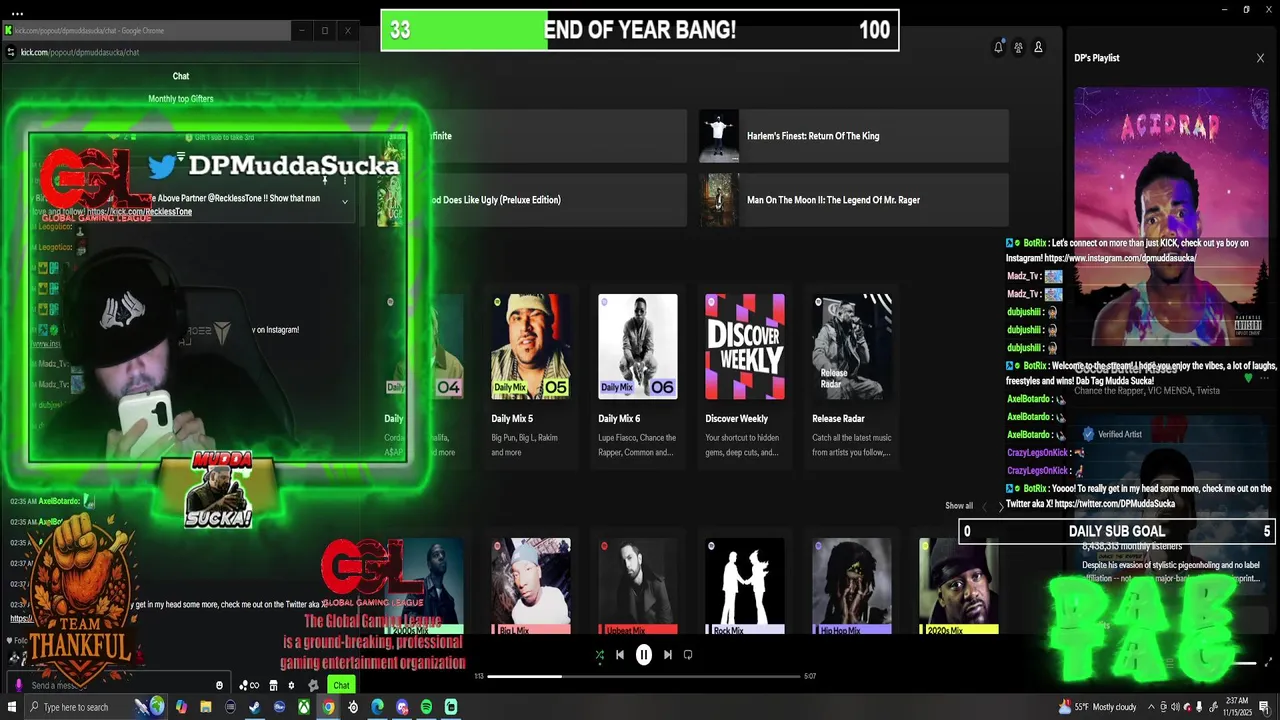This screenshot has width=1280, height=720.
Task: Open the Windows Start menu
Action: click(x=12, y=707)
